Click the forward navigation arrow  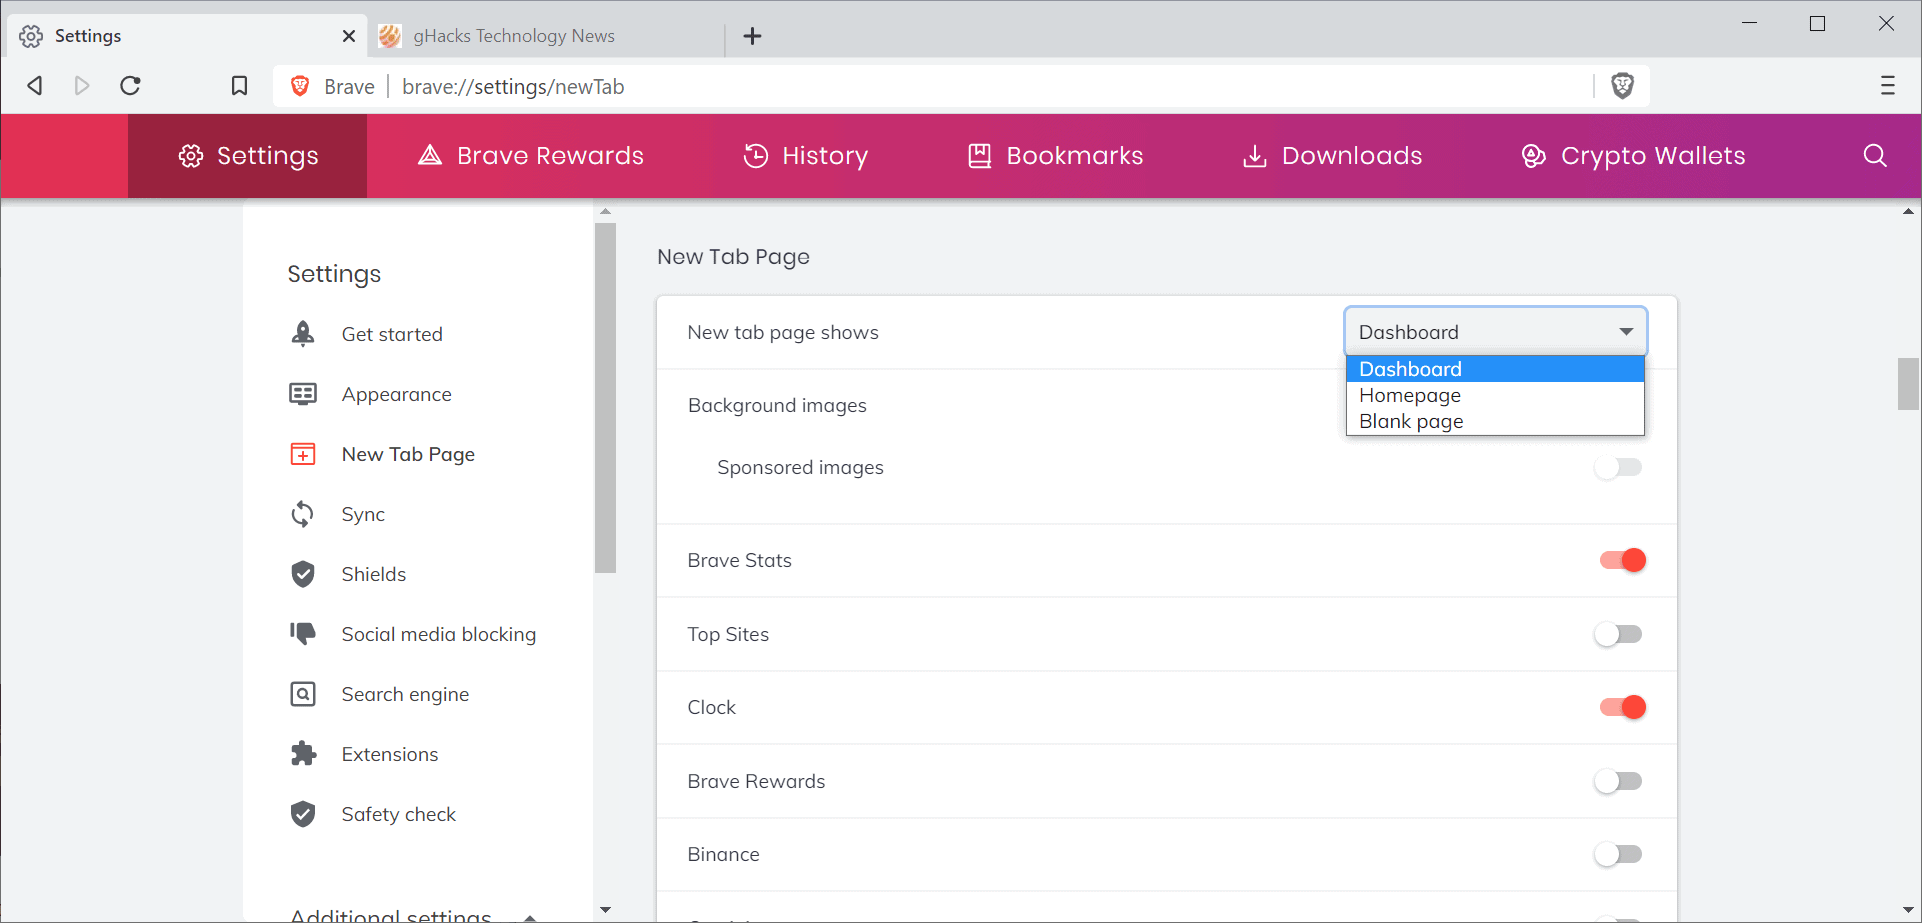tap(82, 86)
